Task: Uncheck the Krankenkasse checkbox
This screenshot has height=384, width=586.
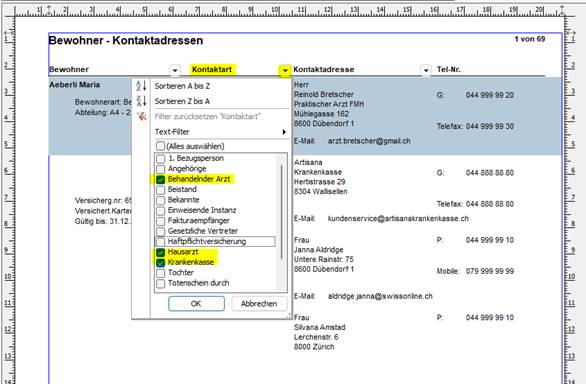Action: pos(160,262)
